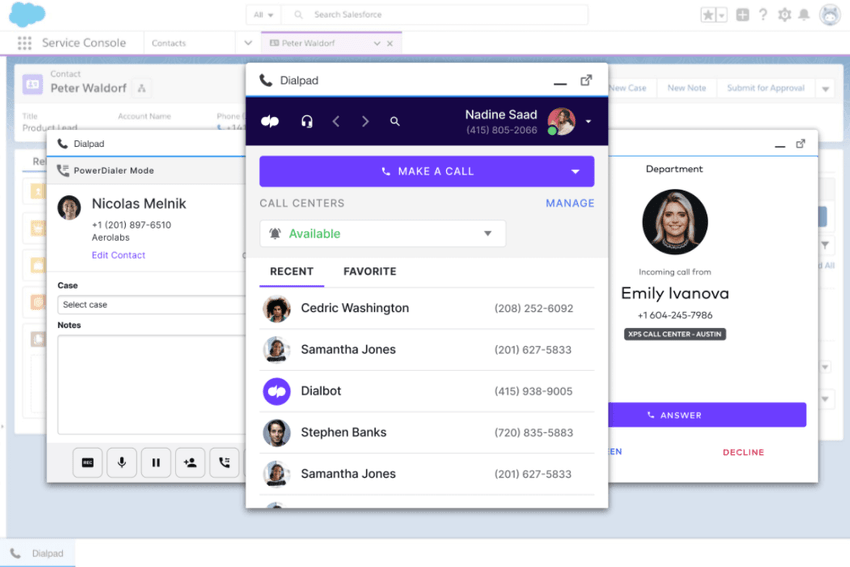Image resolution: width=850 pixels, height=567 pixels.
Task: Click Stephen Banks' avatar photo
Action: 276,433
